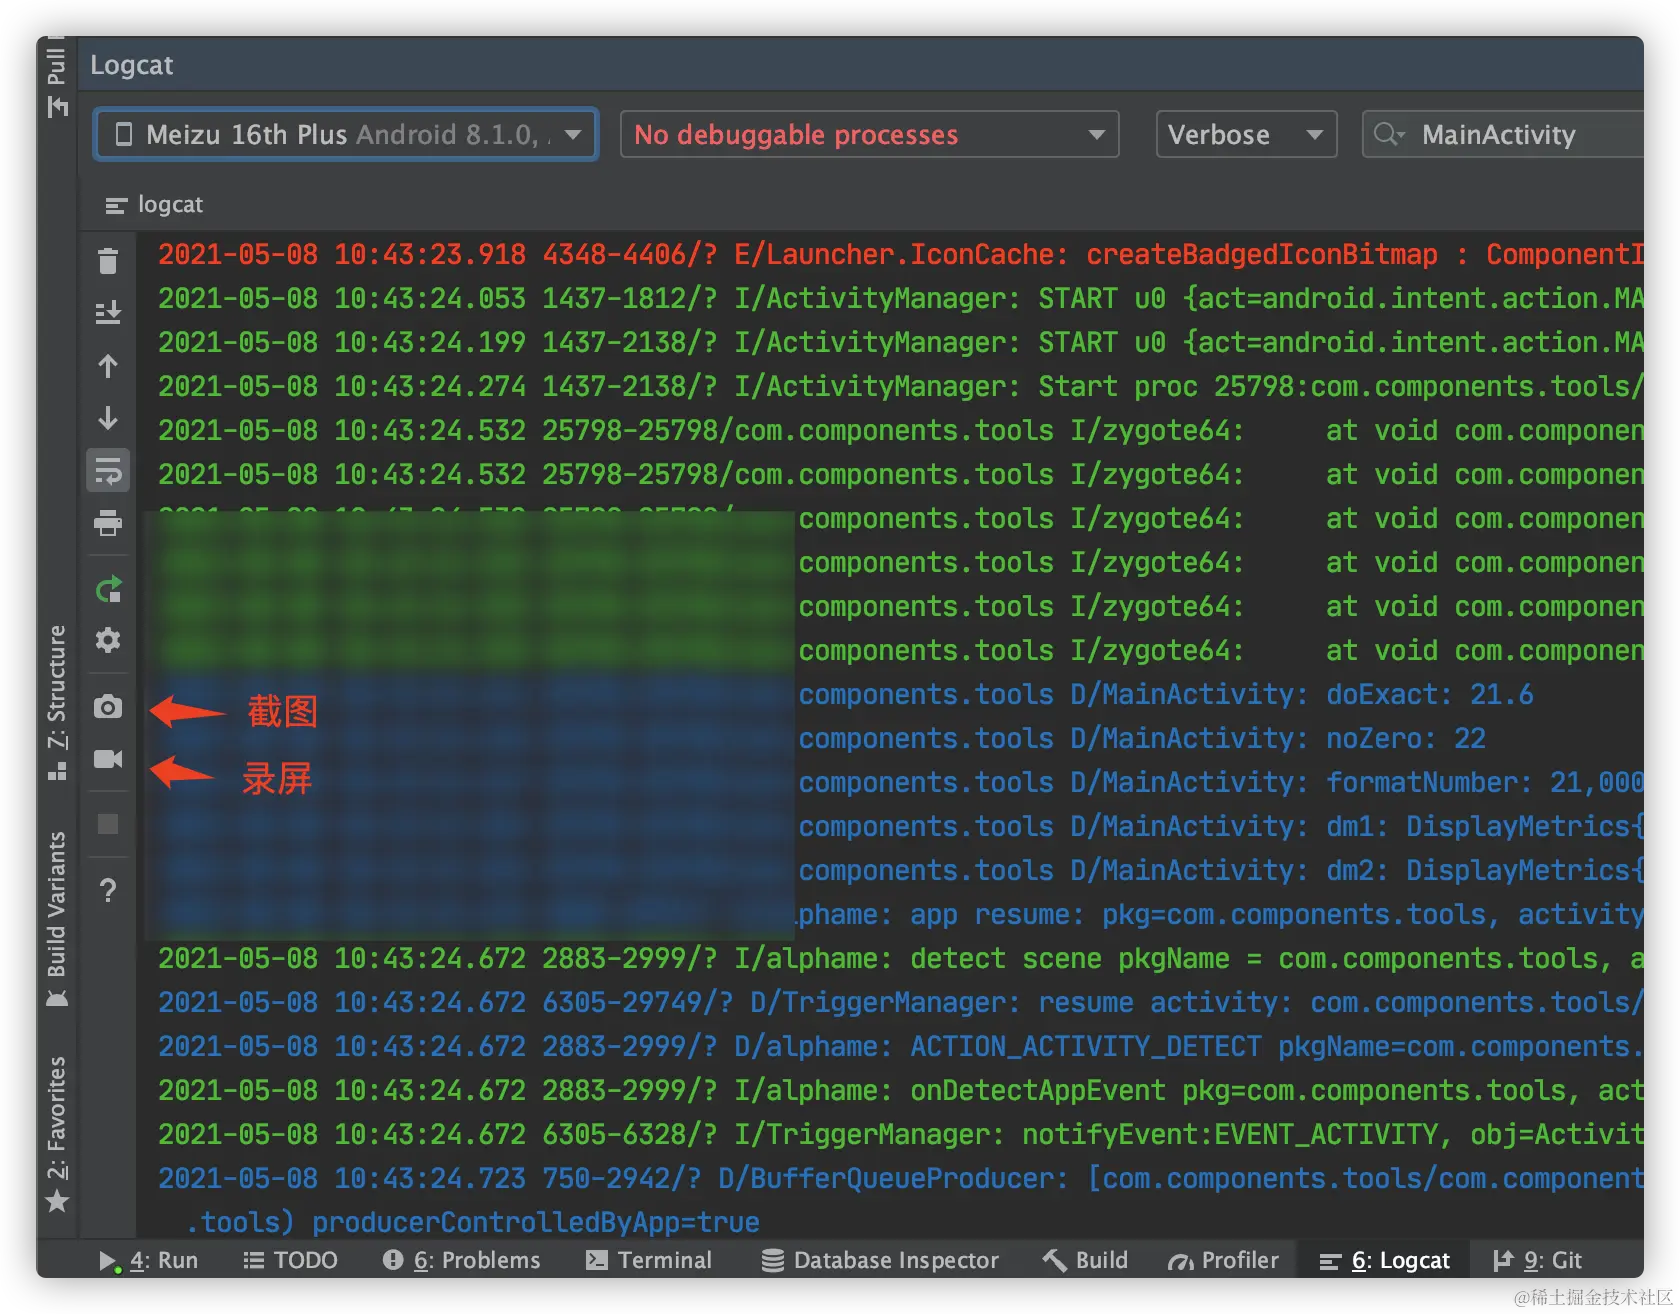Screen dimensions: 1680x1314
Task: Open the Verbose log level dropdown
Action: (x=1246, y=134)
